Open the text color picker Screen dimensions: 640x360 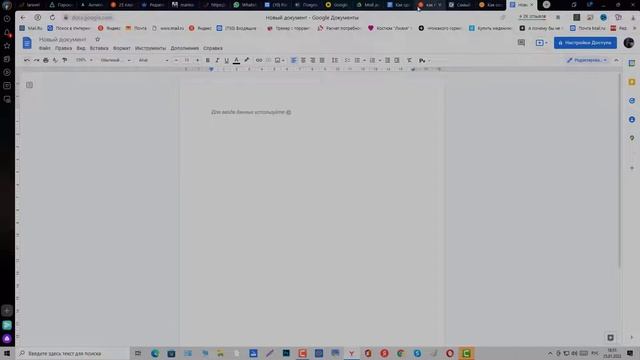(x=236, y=60)
